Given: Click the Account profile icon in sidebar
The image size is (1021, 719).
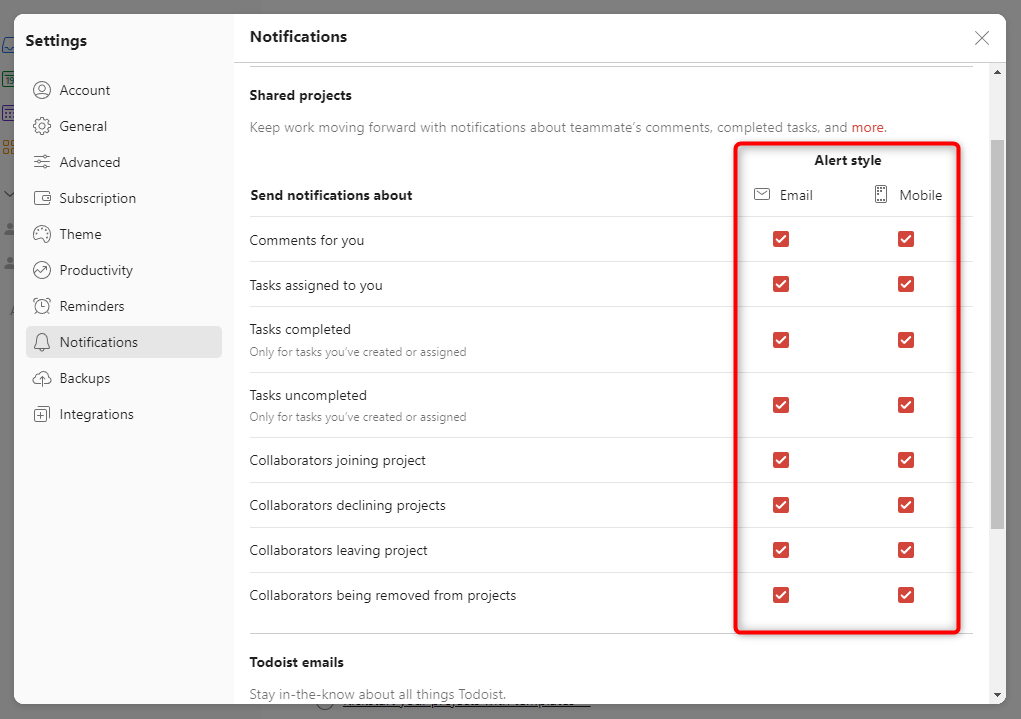Looking at the screenshot, I should [42, 90].
